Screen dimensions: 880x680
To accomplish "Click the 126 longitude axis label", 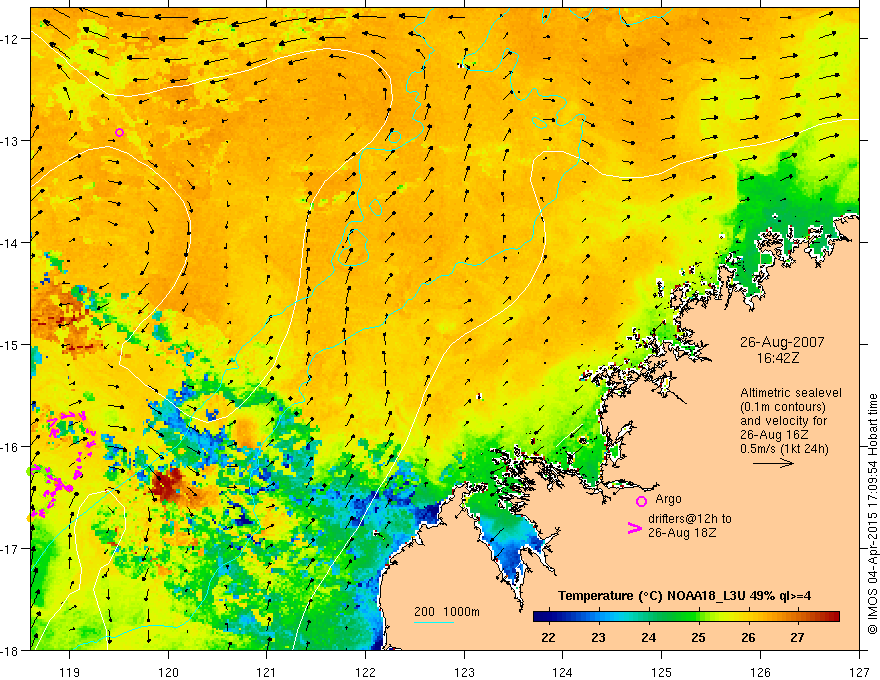I will (760, 672).
